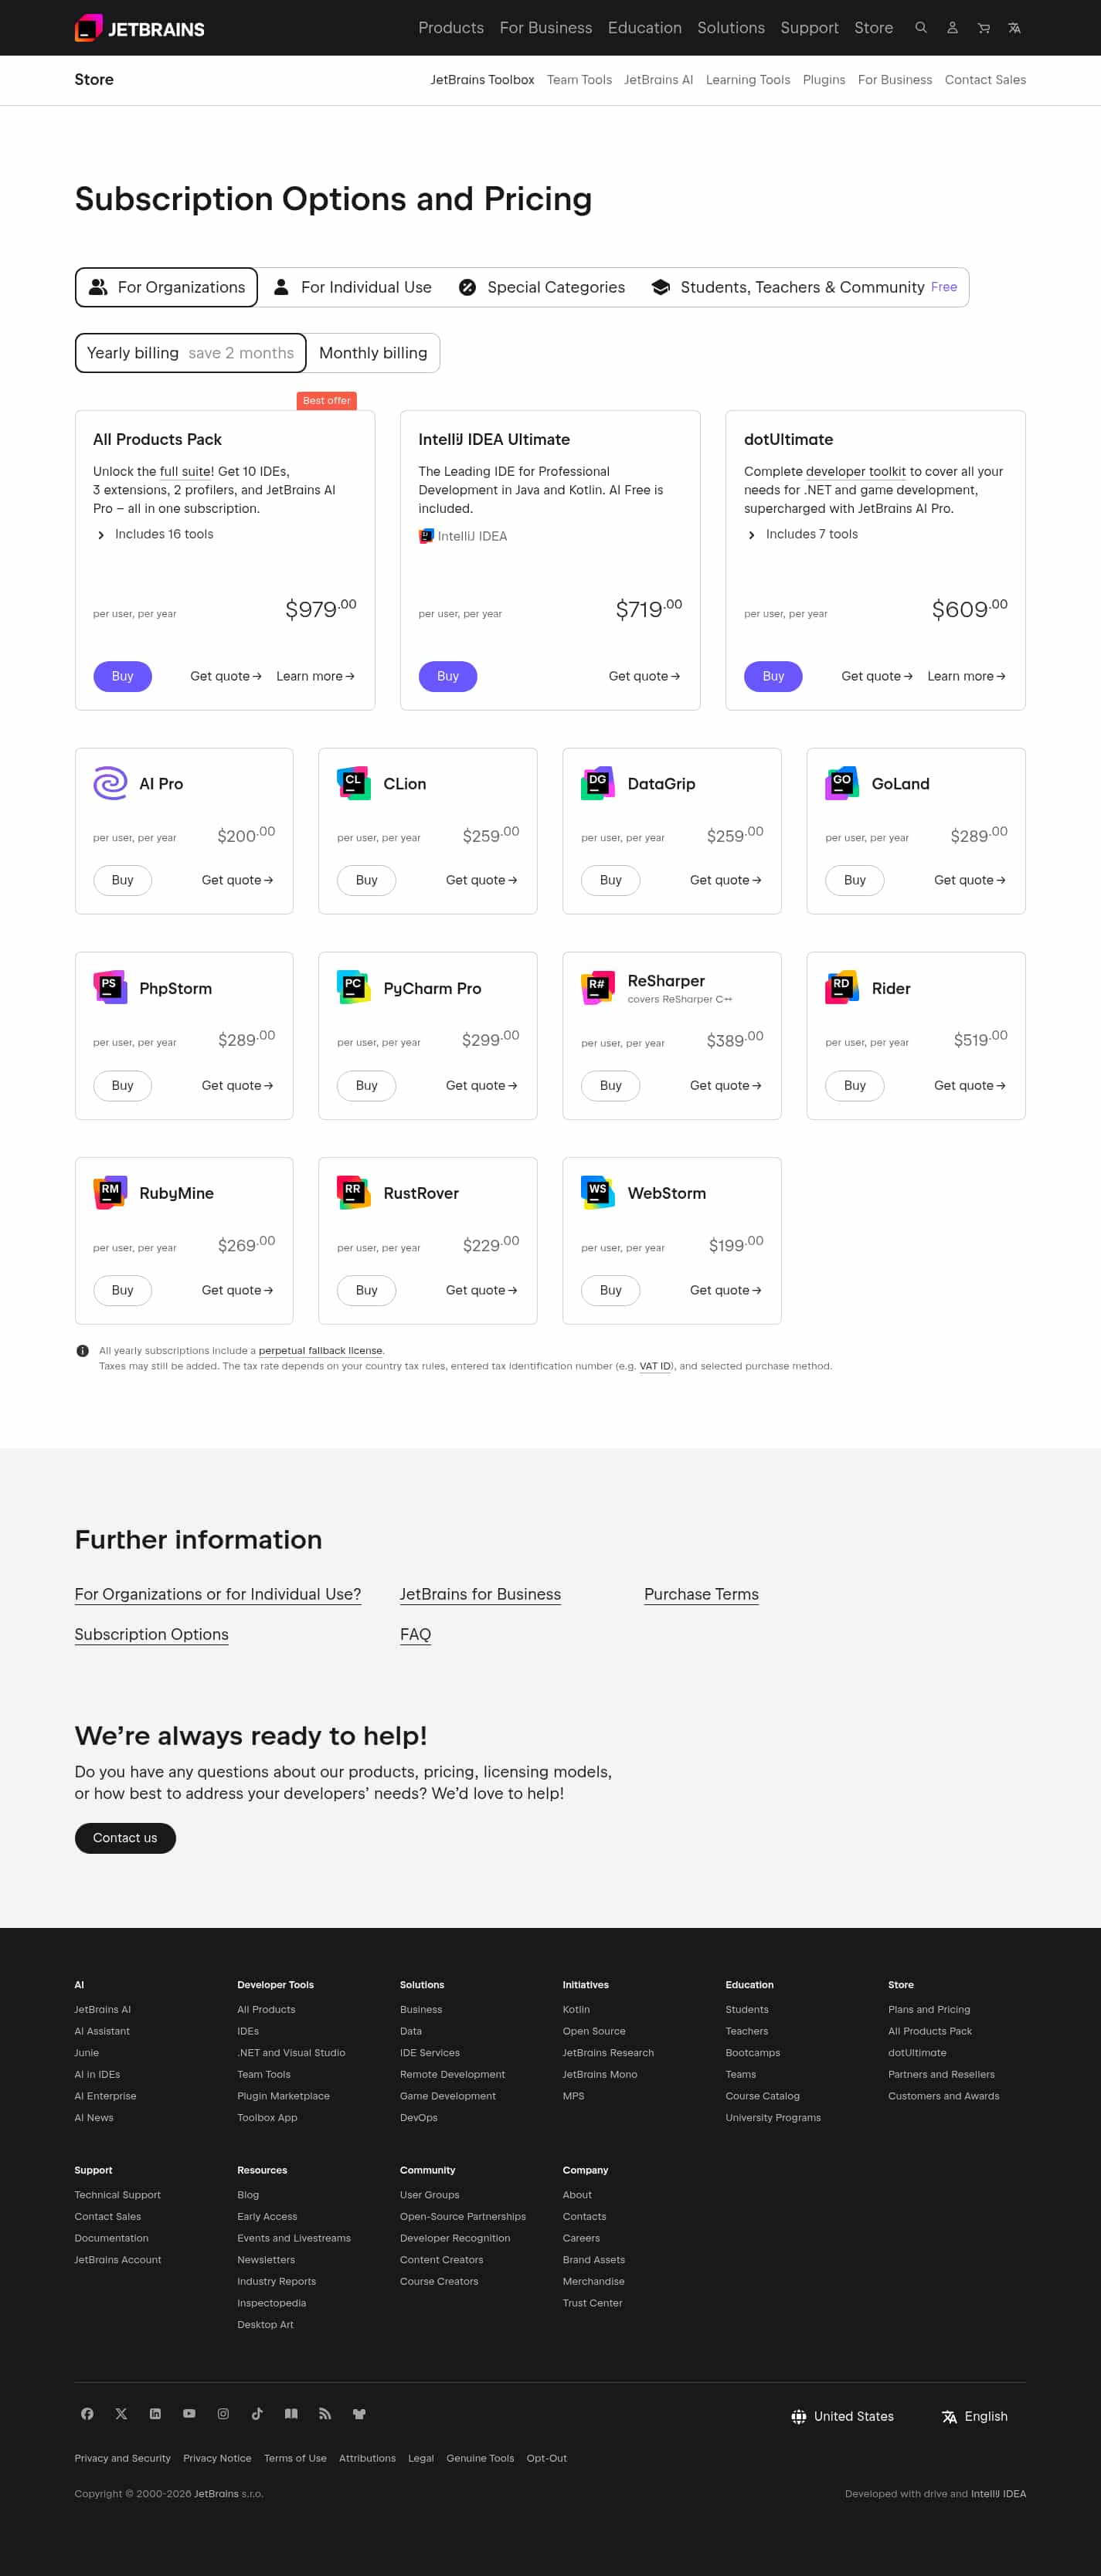
Task: Open the language selector icon in header
Action: pos(1014,28)
